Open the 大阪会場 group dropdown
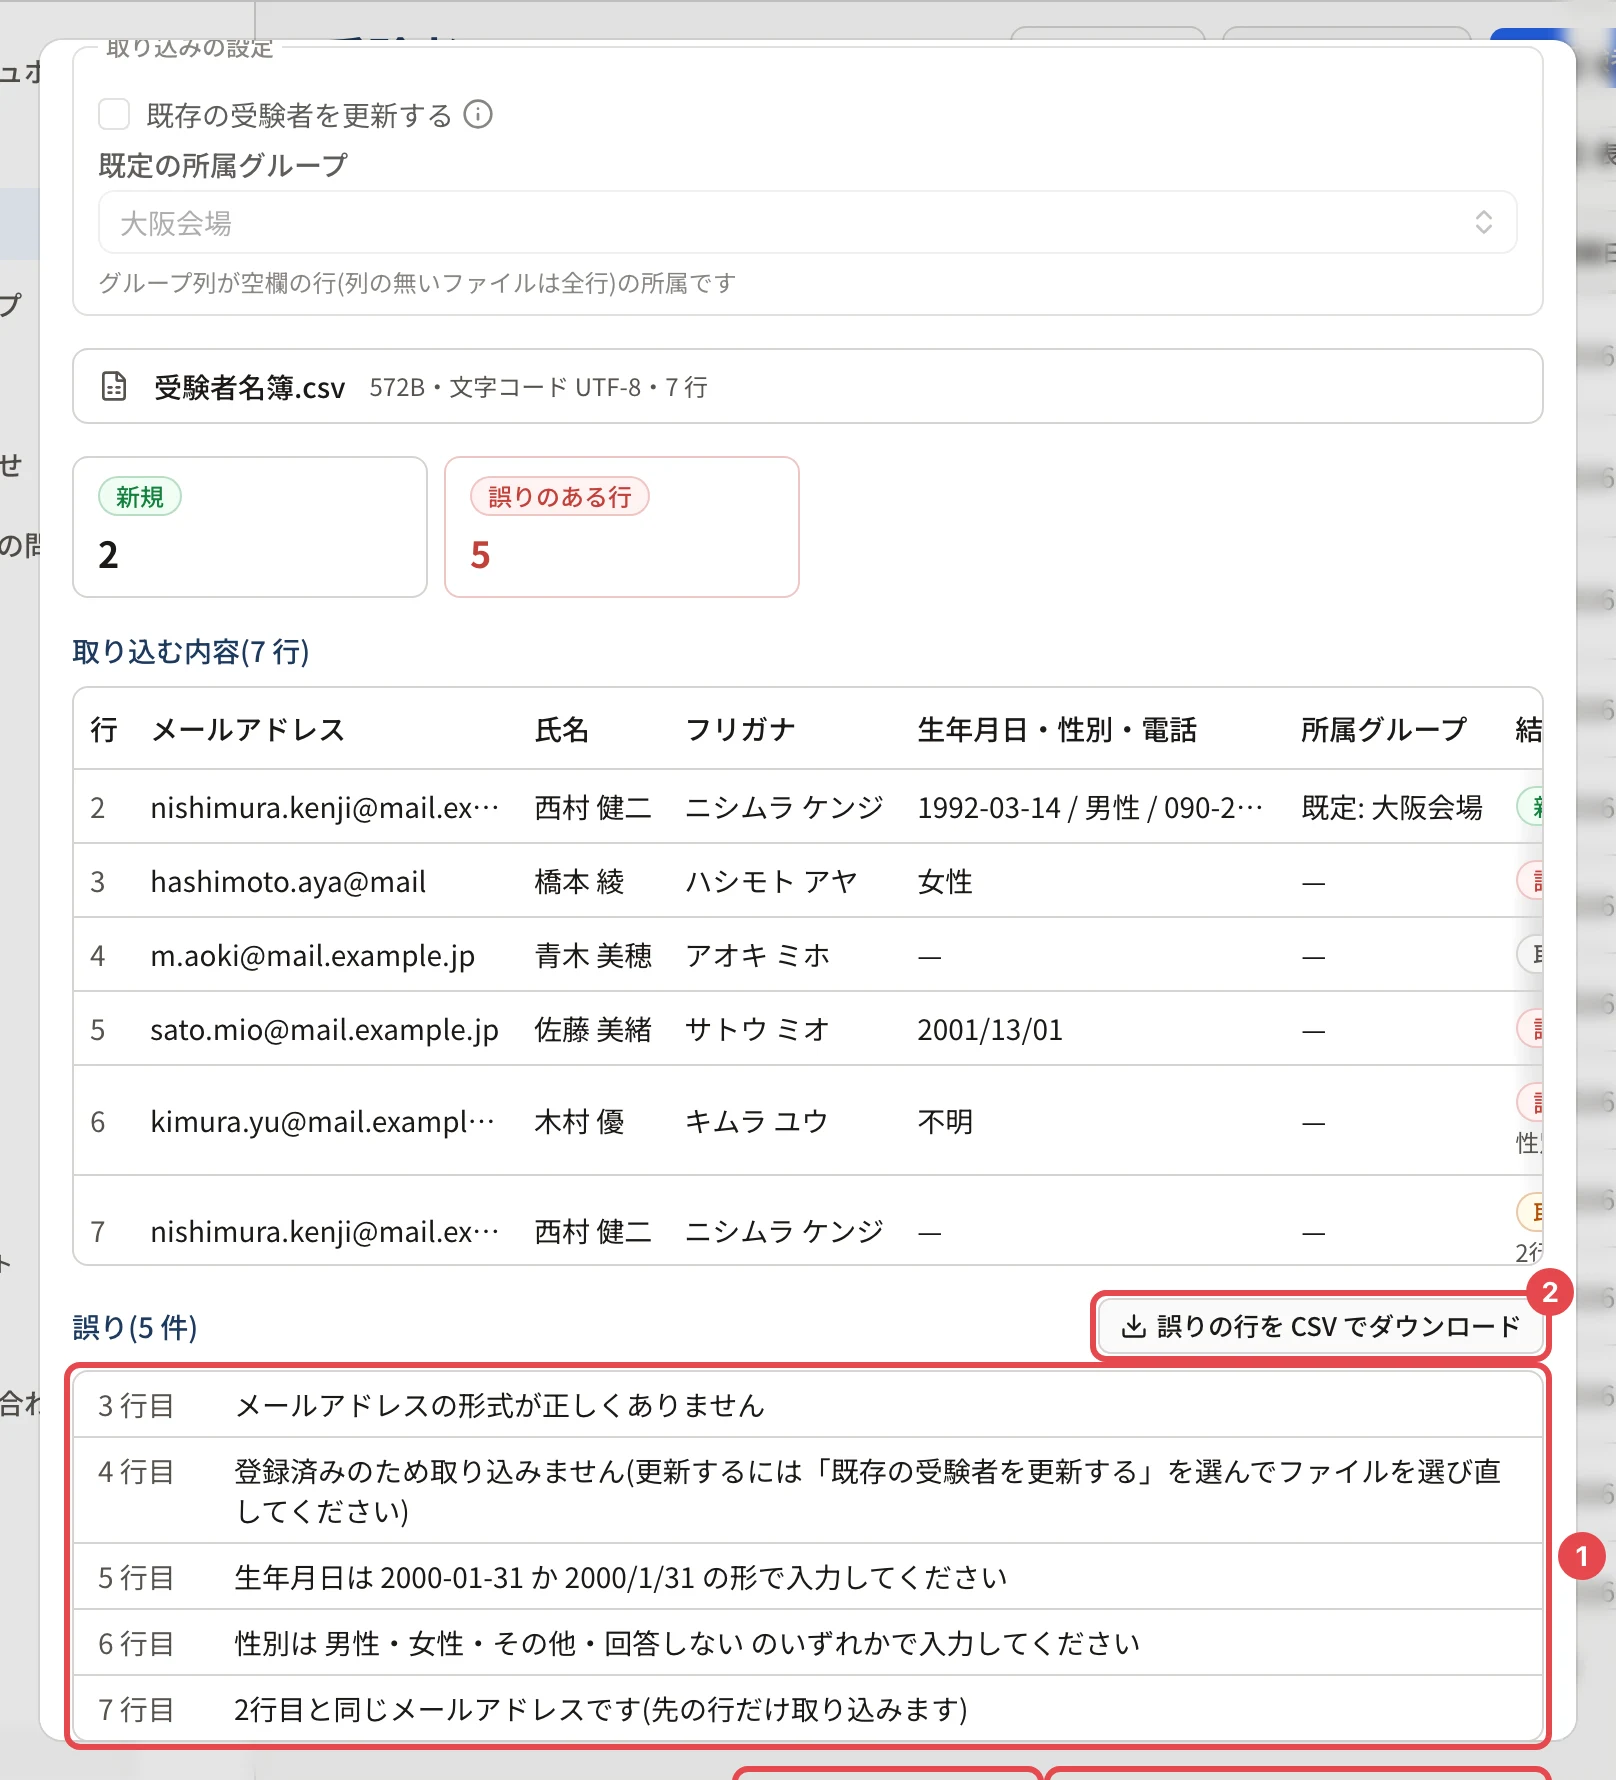 coord(807,222)
